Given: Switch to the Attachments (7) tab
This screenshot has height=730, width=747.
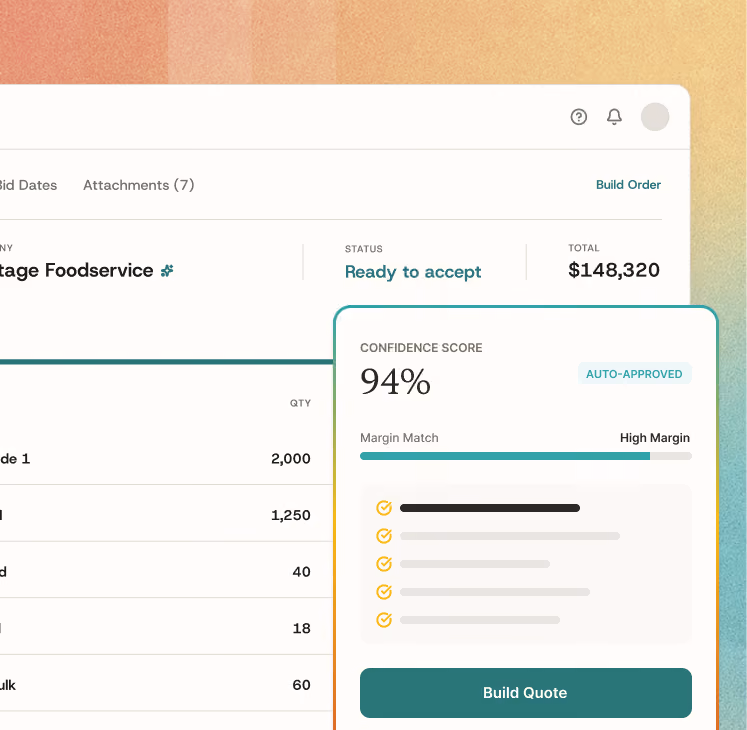Looking at the screenshot, I should (139, 185).
